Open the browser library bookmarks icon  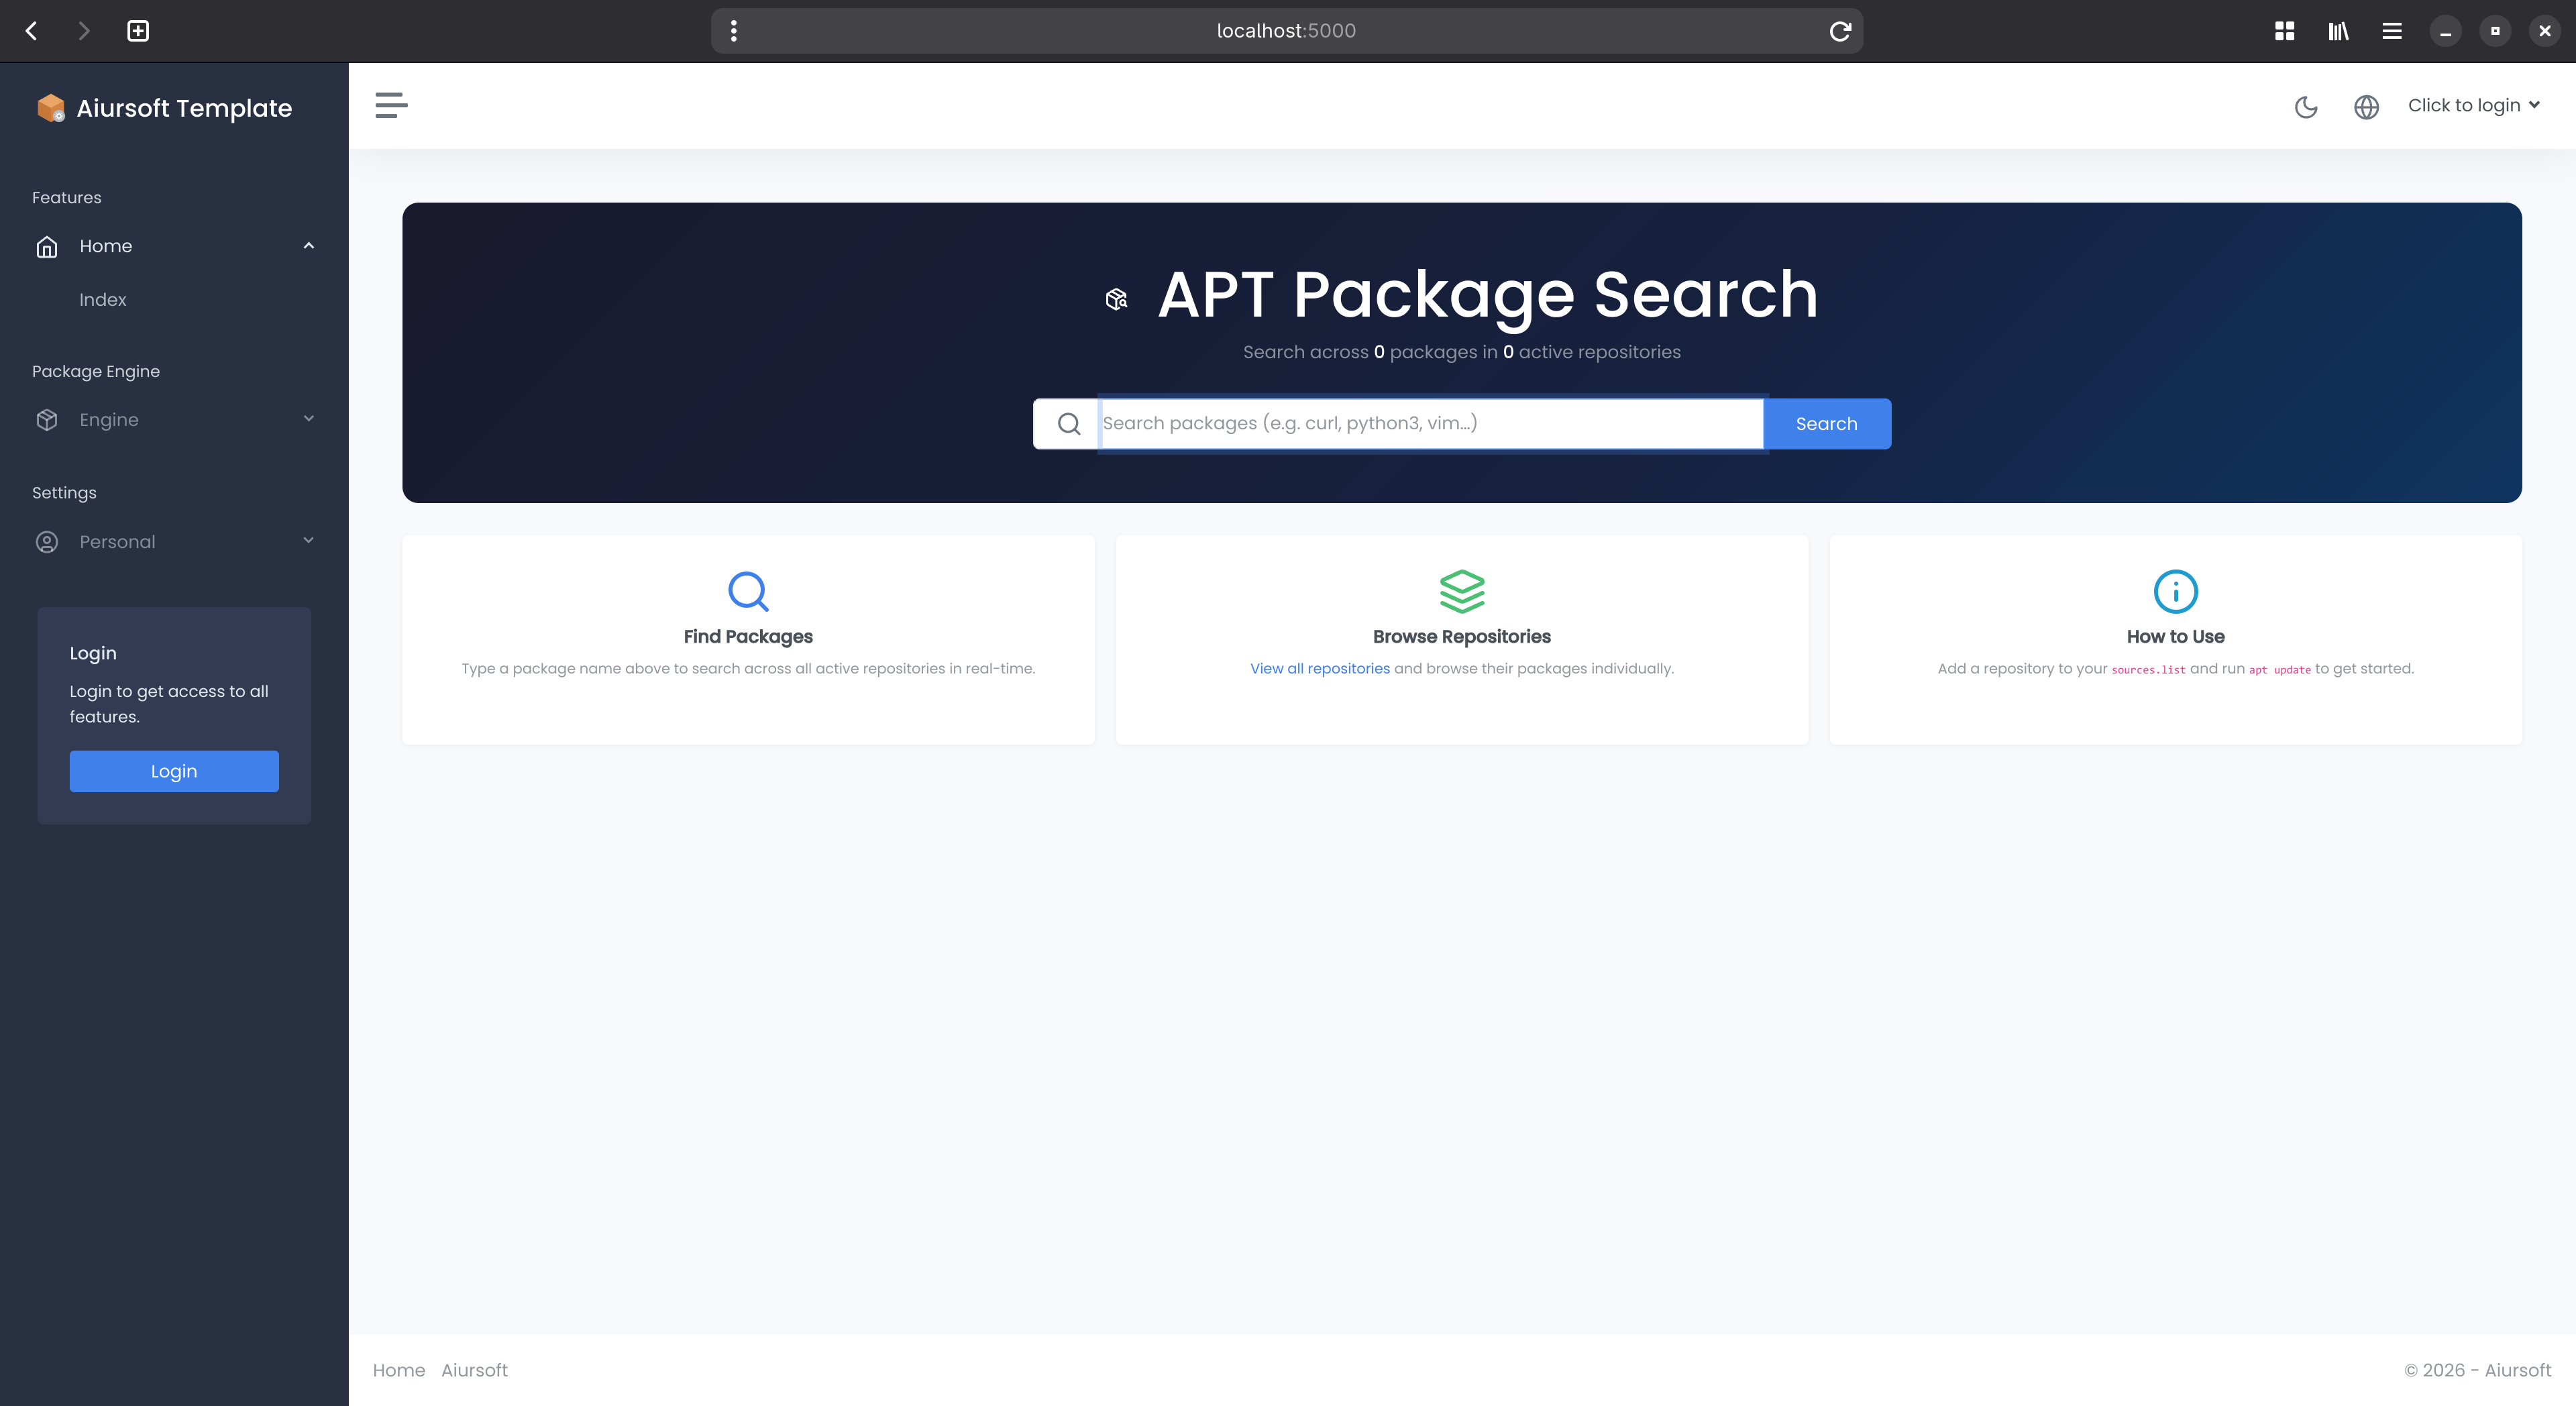point(2338,31)
